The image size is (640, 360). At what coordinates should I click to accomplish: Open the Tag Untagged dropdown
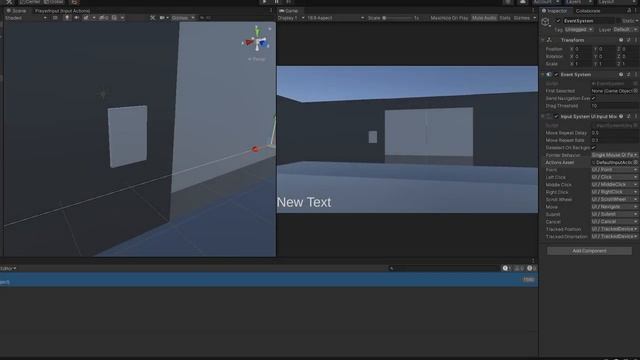pyautogui.click(x=579, y=30)
